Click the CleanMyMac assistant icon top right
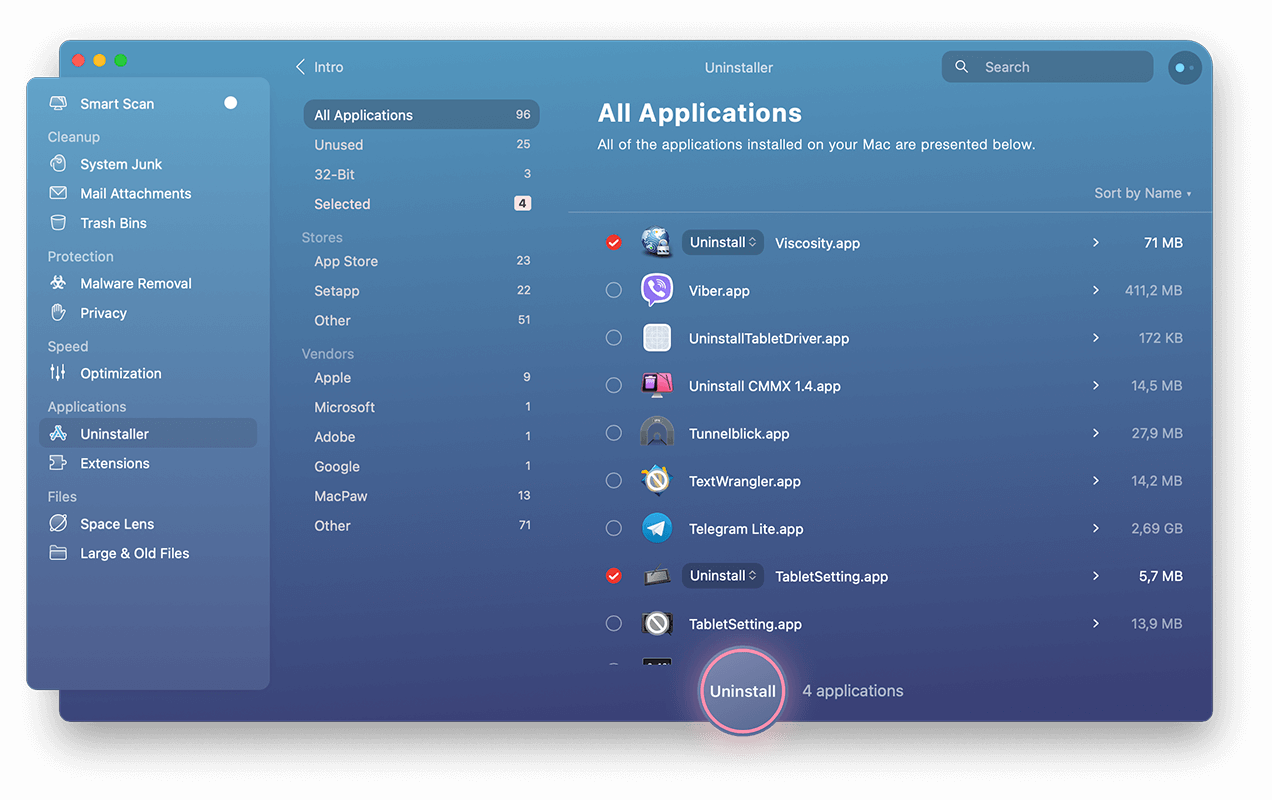Image resolution: width=1272 pixels, height=800 pixels. (1184, 68)
